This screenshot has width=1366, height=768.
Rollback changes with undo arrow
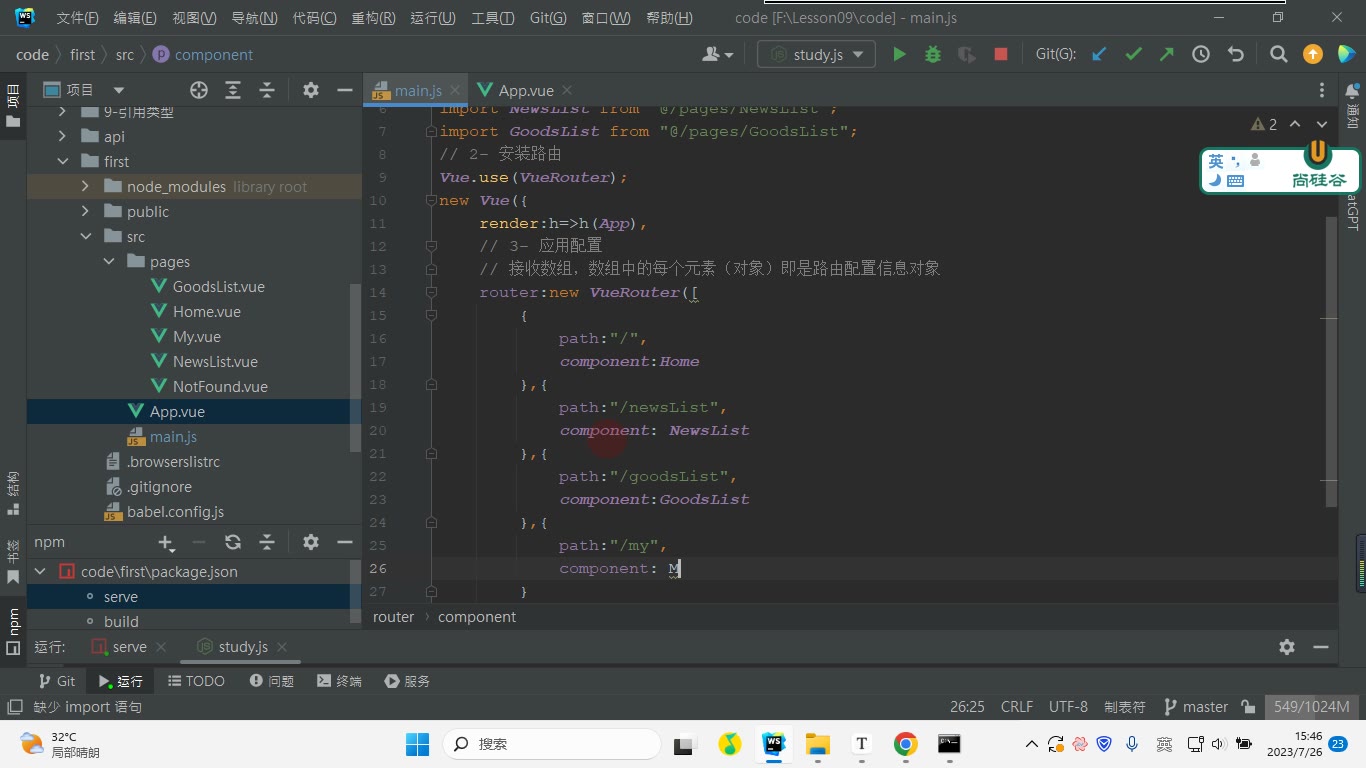1235,54
